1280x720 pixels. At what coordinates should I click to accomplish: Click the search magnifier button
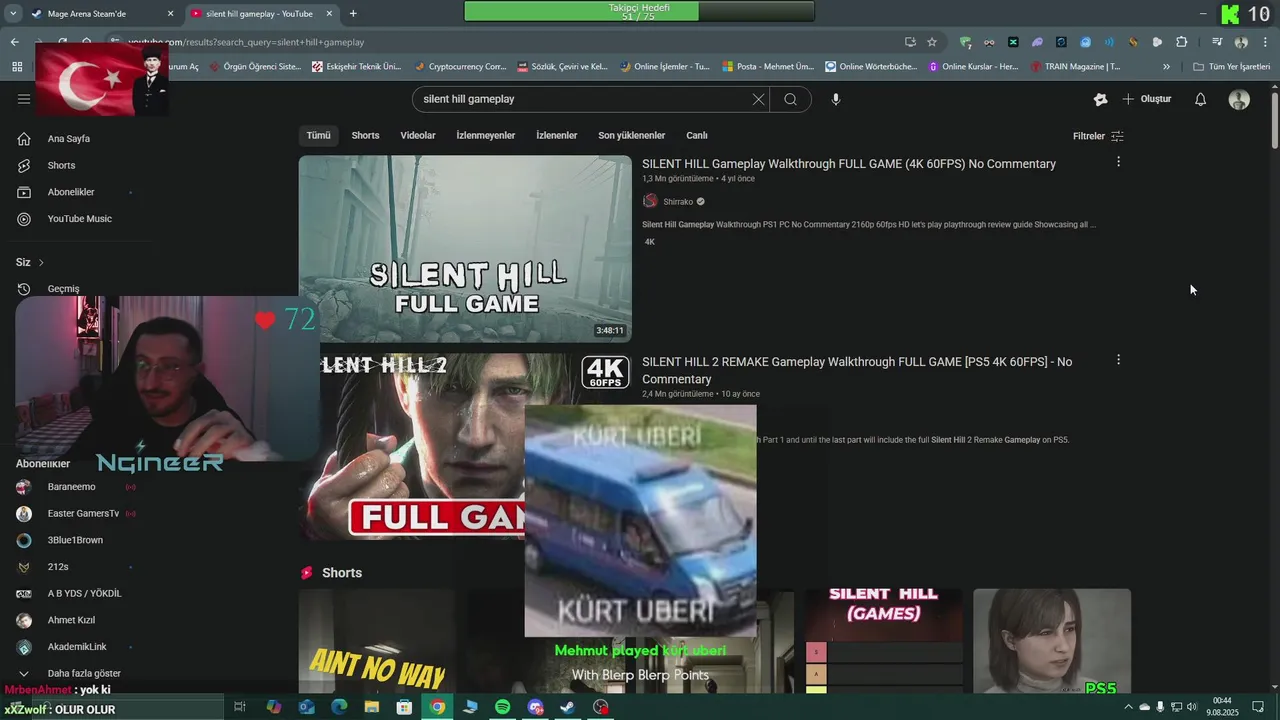[791, 99]
